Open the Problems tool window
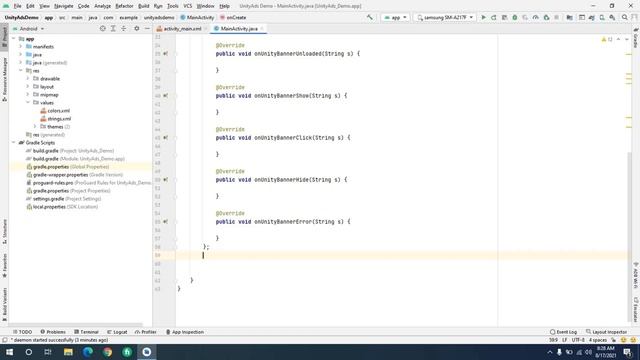Screen dimensions: 640x360 click(x=53, y=332)
